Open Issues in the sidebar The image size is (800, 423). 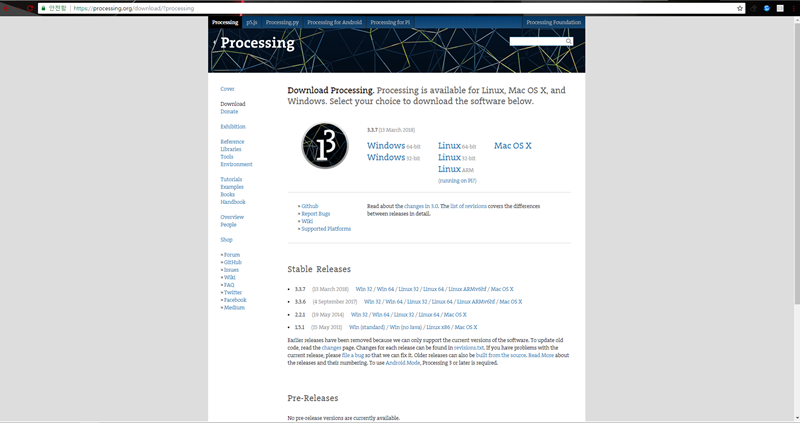coord(231,270)
